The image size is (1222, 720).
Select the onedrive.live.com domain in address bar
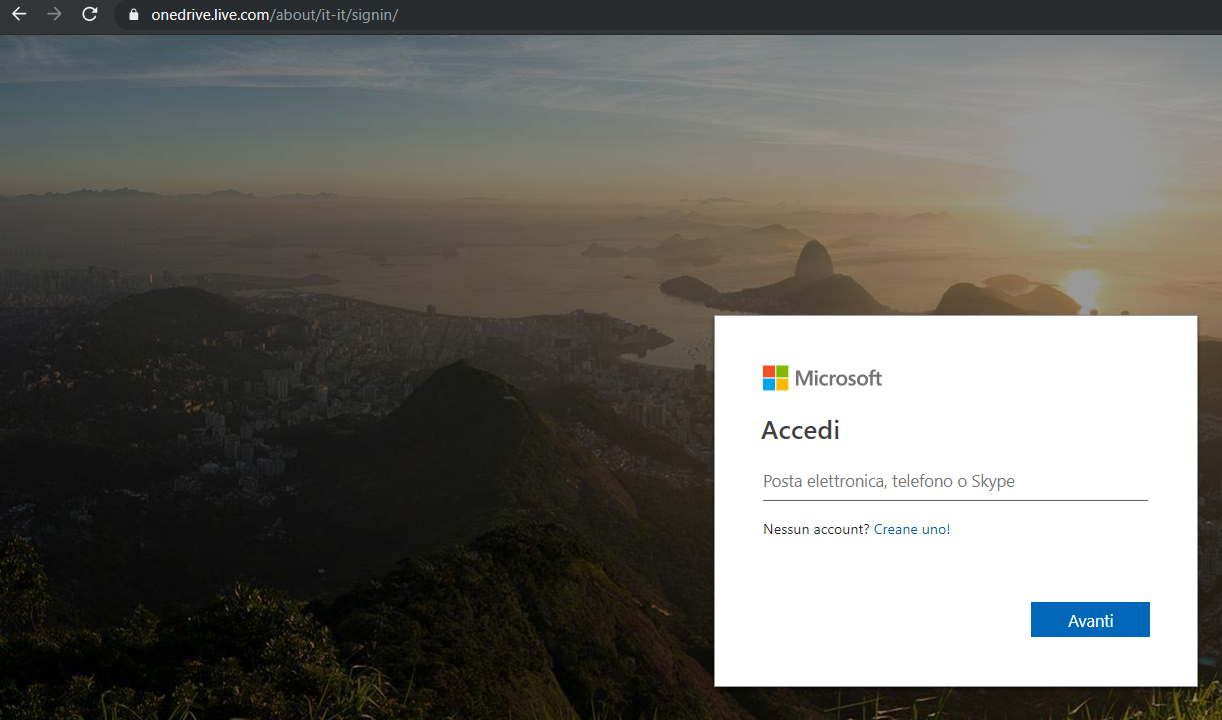[x=210, y=15]
